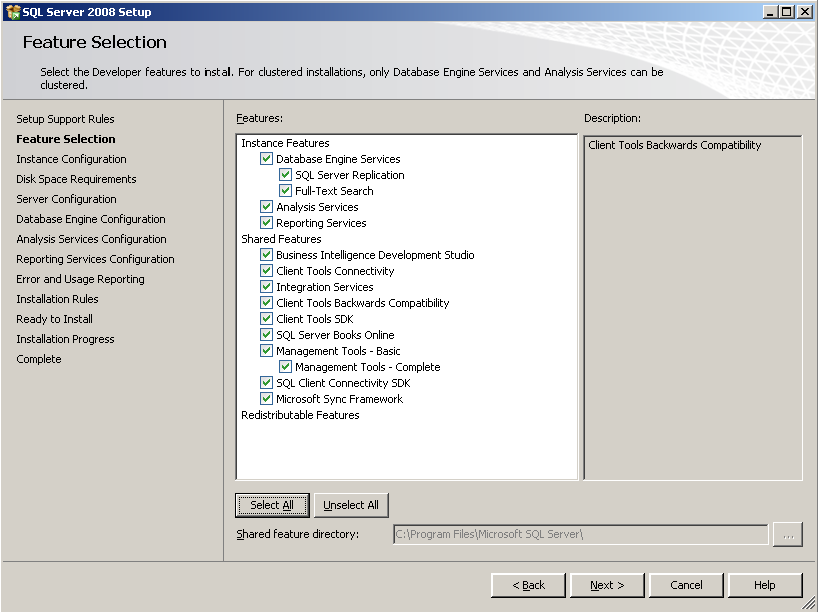818x612 pixels.
Task: Click the Select All button
Action: coord(272,505)
